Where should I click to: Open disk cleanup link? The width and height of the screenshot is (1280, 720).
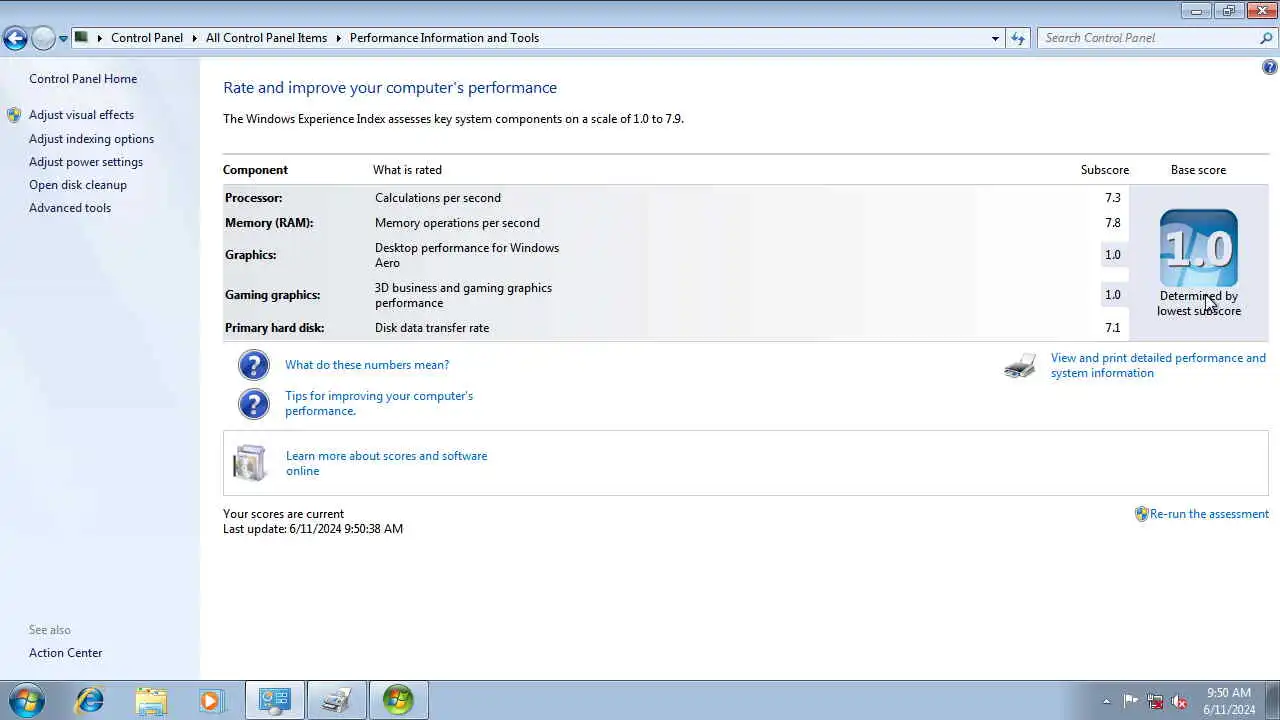(78, 185)
